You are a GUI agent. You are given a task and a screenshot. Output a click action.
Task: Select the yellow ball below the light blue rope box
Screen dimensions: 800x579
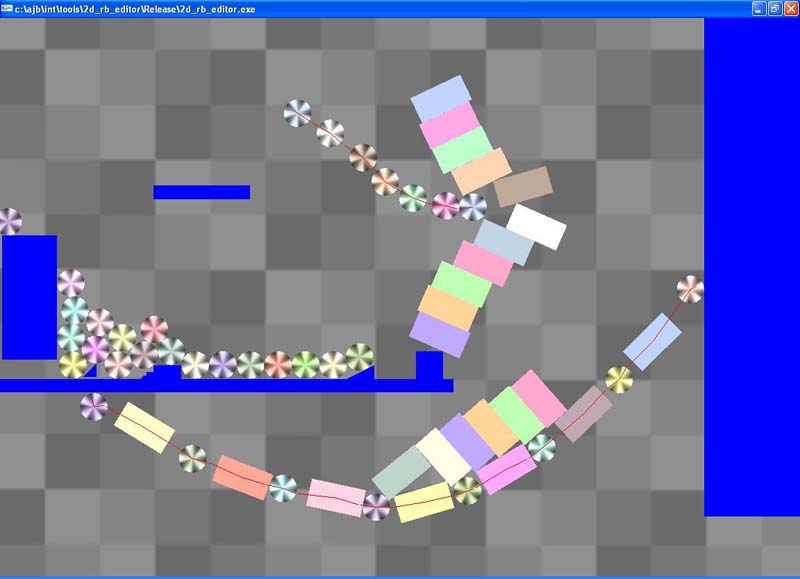619,380
